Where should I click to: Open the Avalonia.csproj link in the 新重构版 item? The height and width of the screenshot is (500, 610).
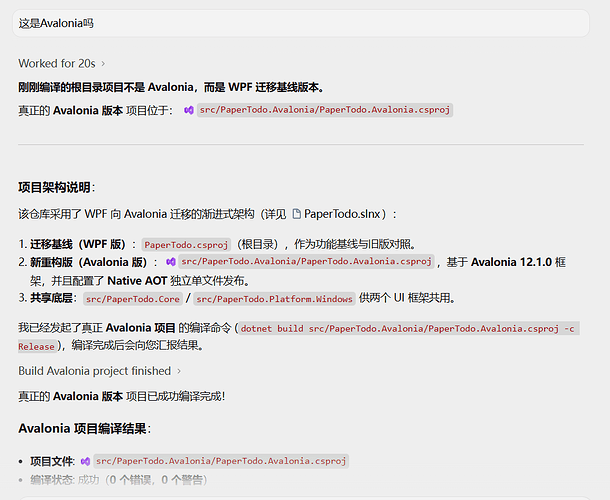307,261
